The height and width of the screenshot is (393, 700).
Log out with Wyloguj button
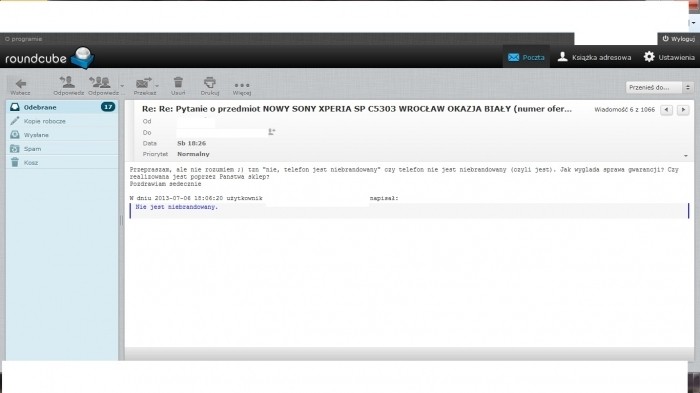pos(678,39)
